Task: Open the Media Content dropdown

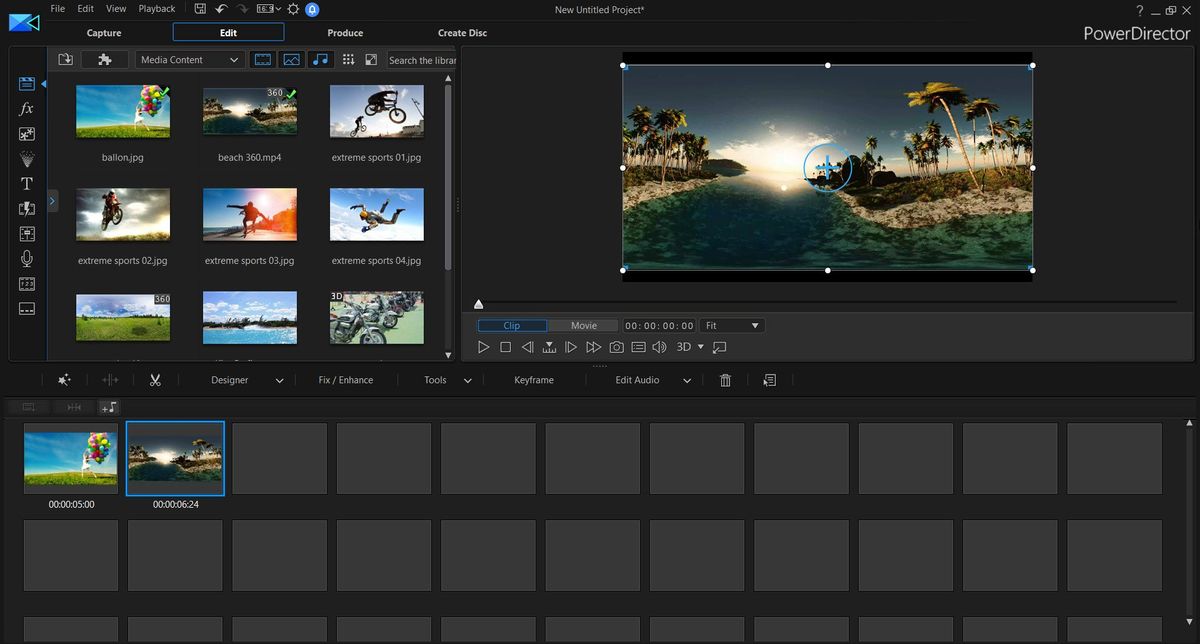Action: [x=189, y=59]
